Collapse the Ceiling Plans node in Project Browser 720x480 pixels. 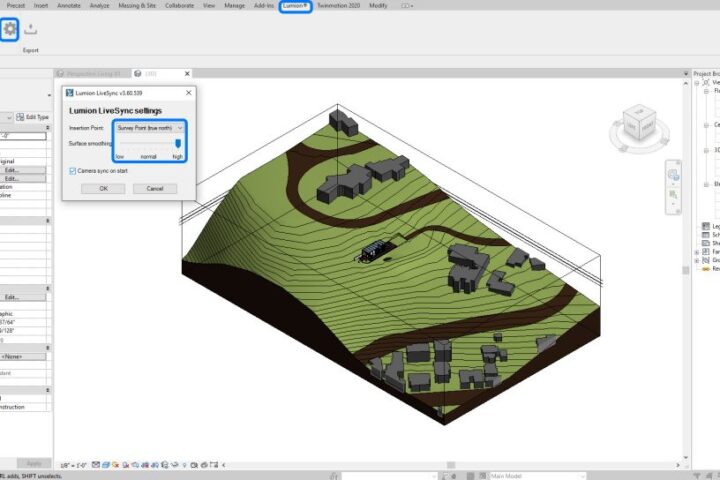pos(706,125)
